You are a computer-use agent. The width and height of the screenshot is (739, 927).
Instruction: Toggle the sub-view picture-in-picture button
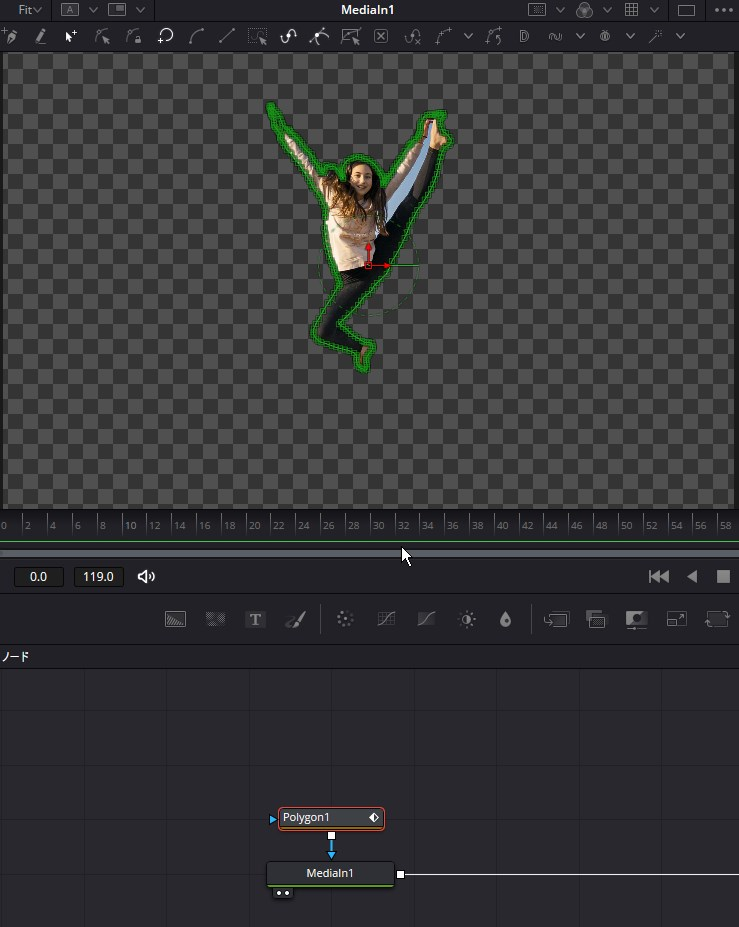(117, 9)
